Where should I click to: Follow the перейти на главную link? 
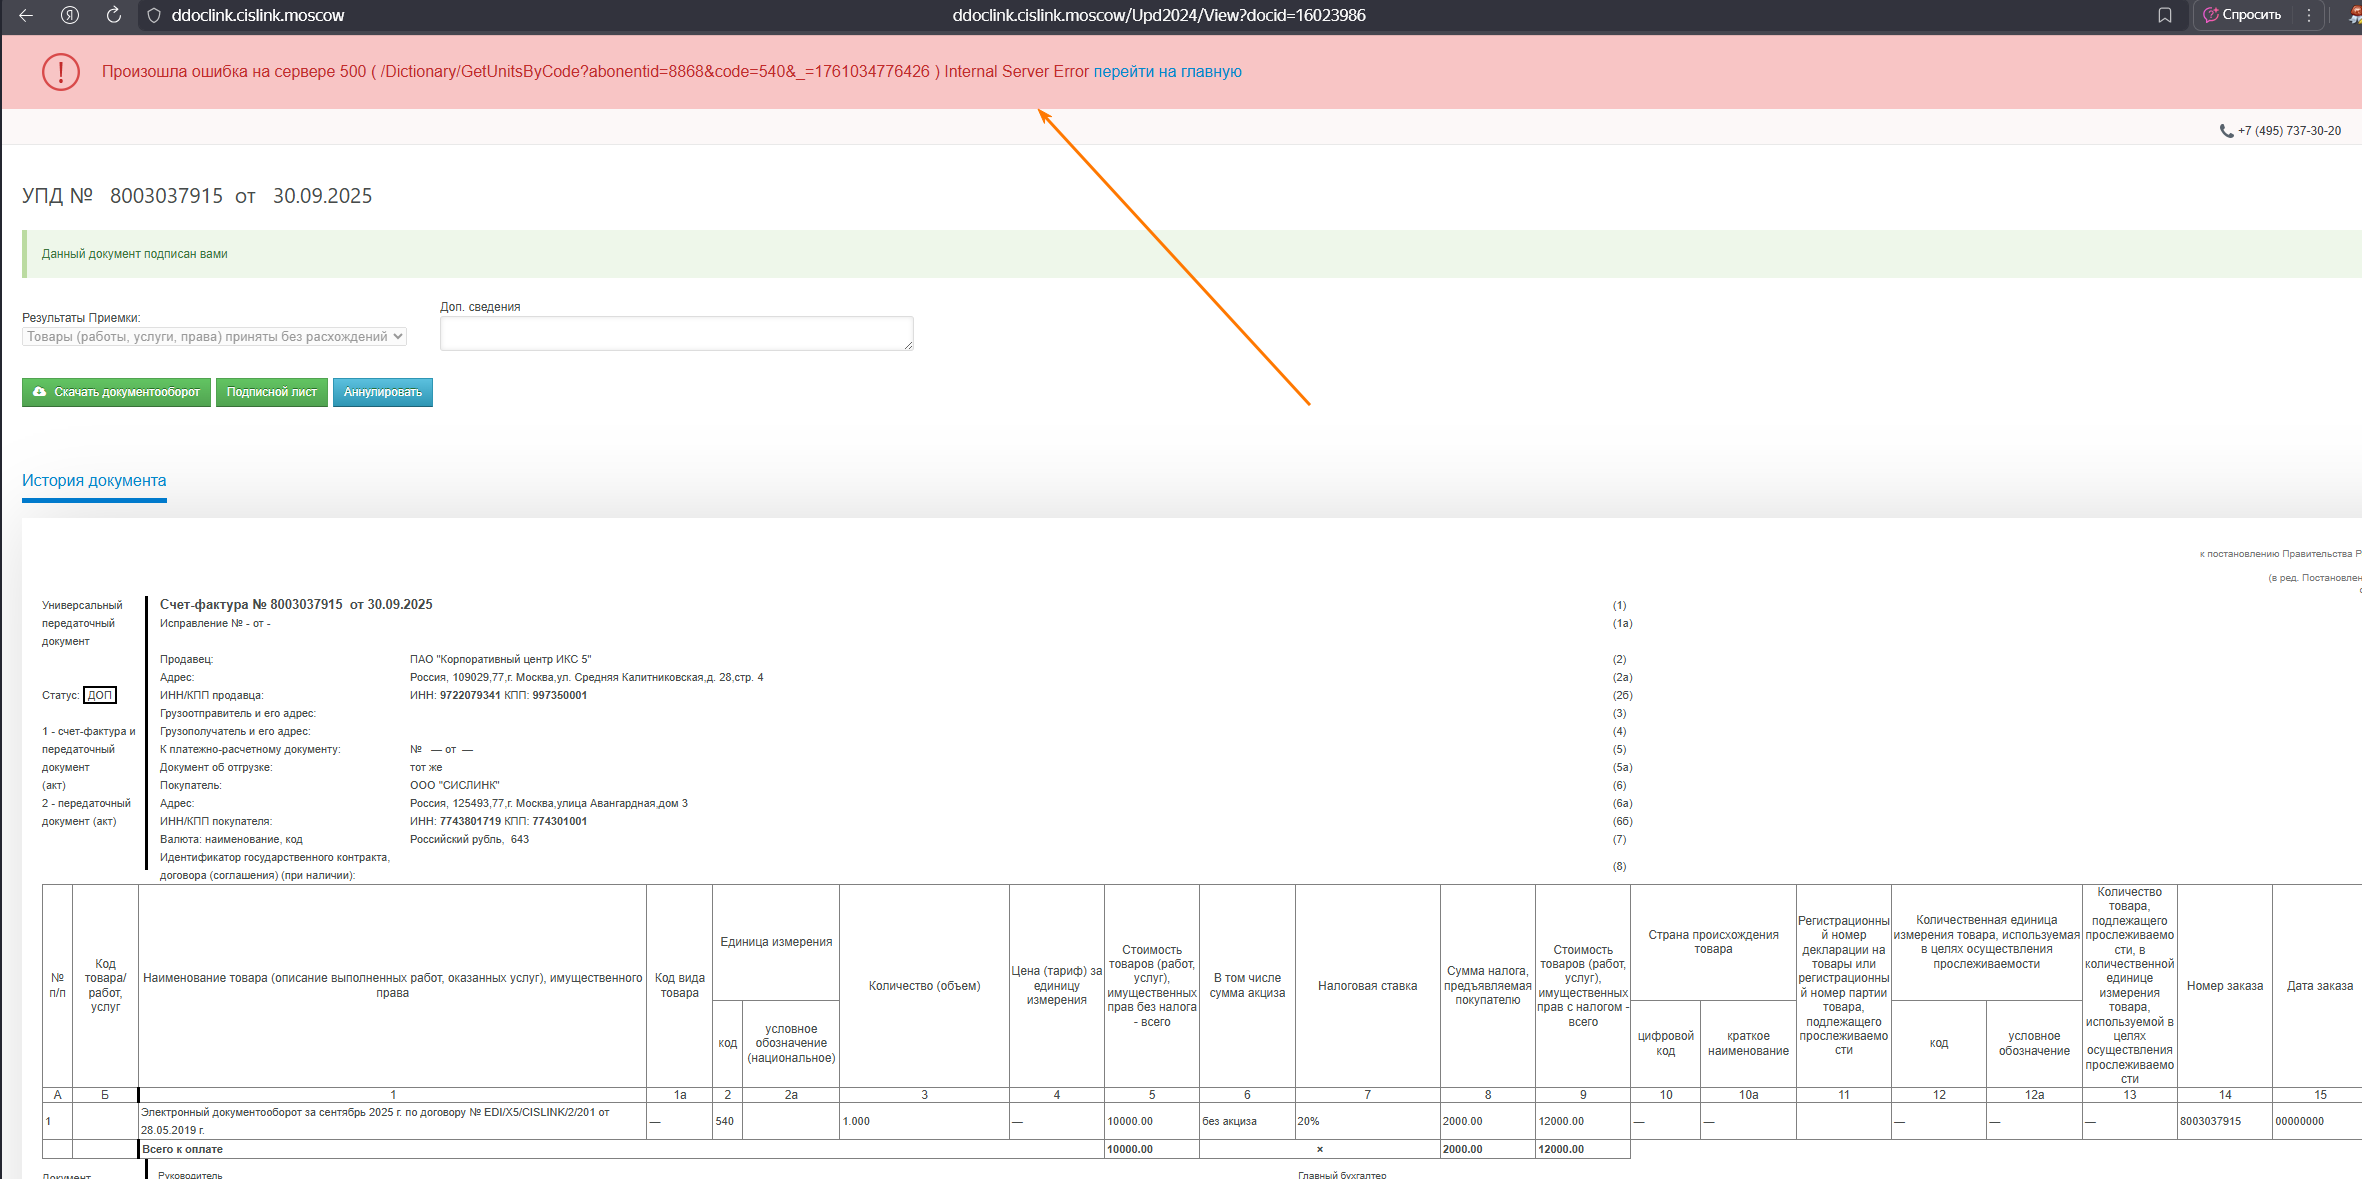click(1167, 72)
